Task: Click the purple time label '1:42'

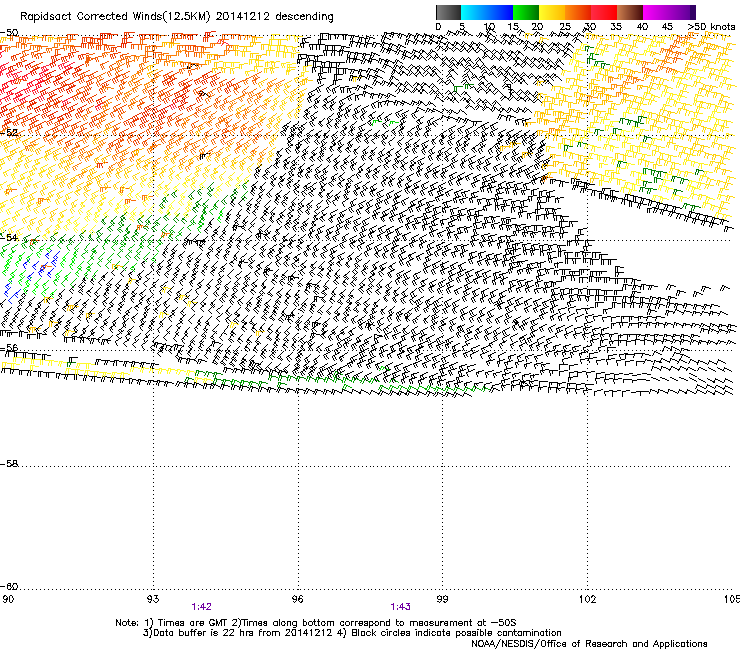Action: click(x=202, y=607)
